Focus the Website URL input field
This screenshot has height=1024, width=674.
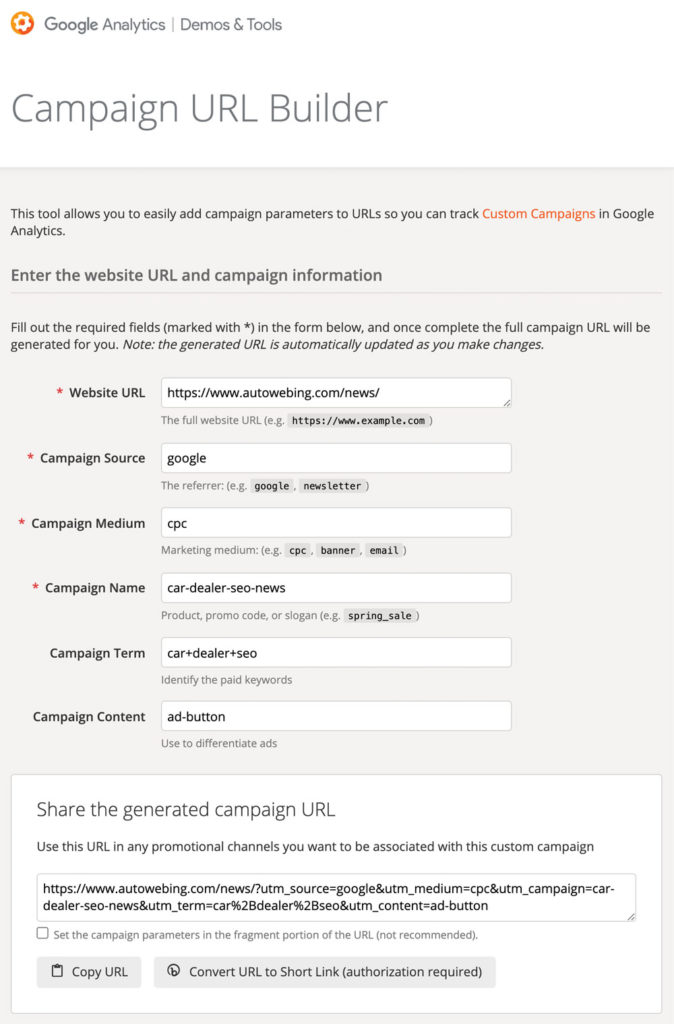click(336, 393)
